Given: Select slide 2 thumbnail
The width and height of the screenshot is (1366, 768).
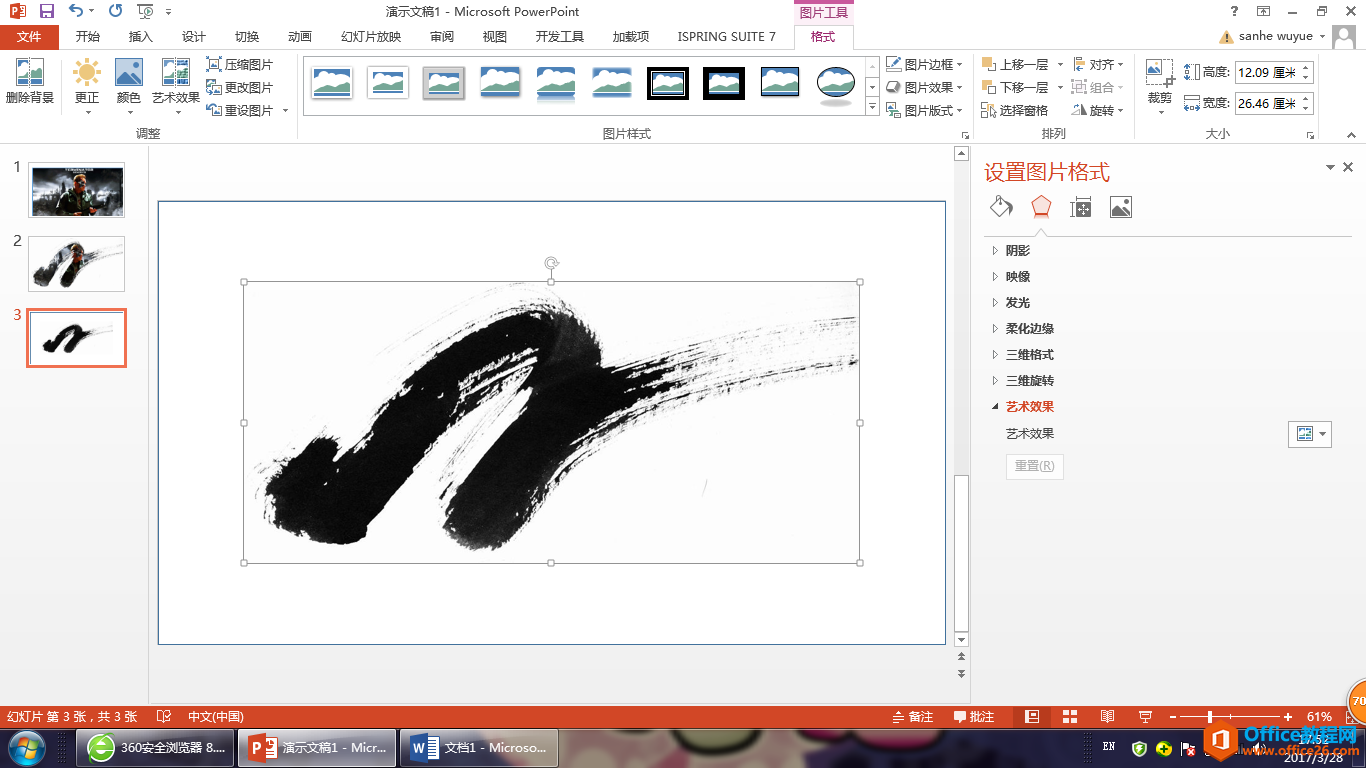Looking at the screenshot, I should (76, 264).
